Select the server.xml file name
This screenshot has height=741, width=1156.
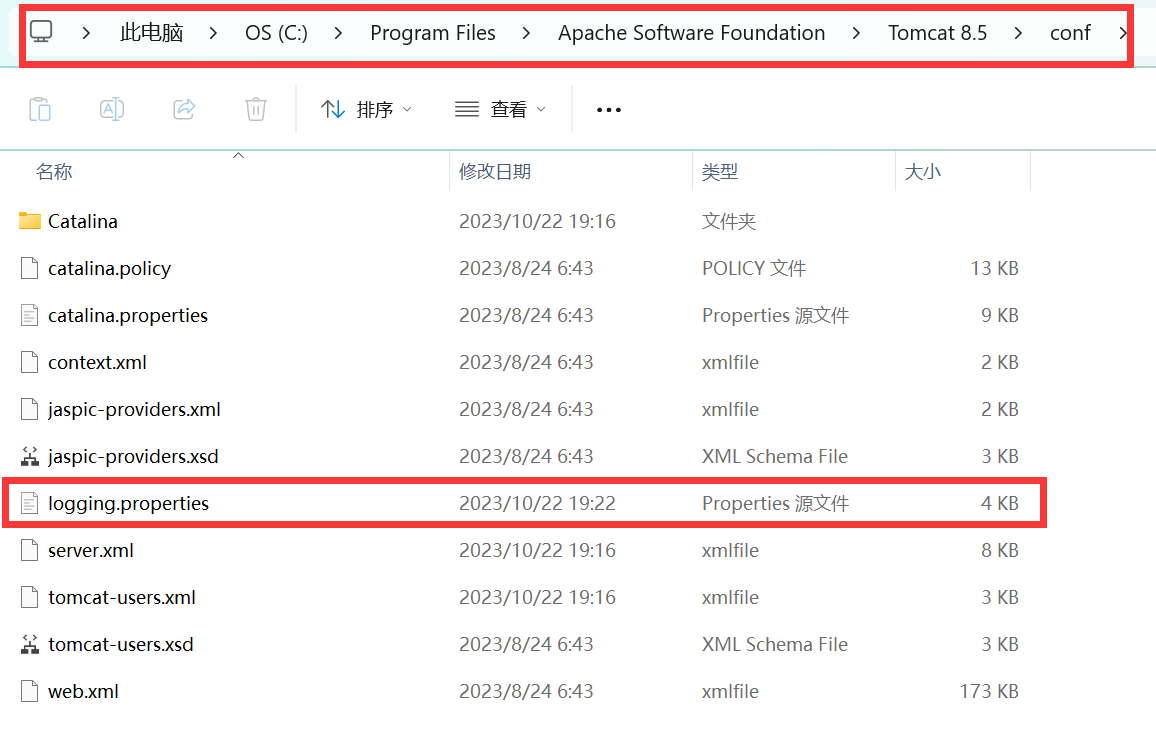coord(91,551)
